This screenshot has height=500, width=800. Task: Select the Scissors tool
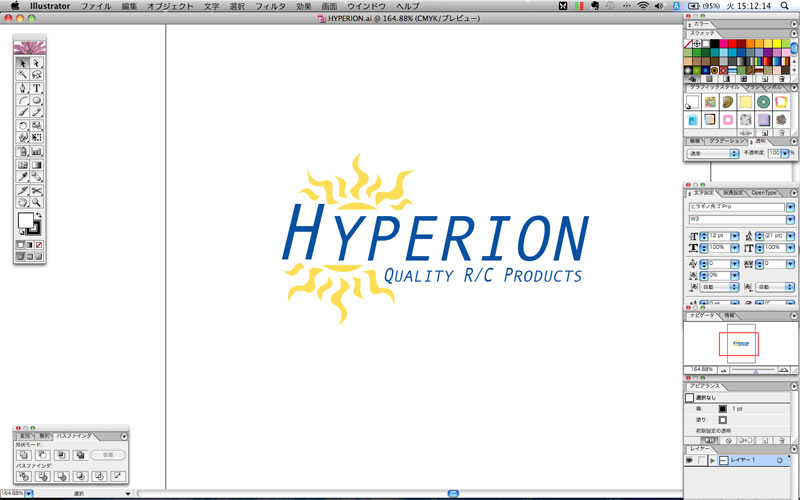coord(36,190)
